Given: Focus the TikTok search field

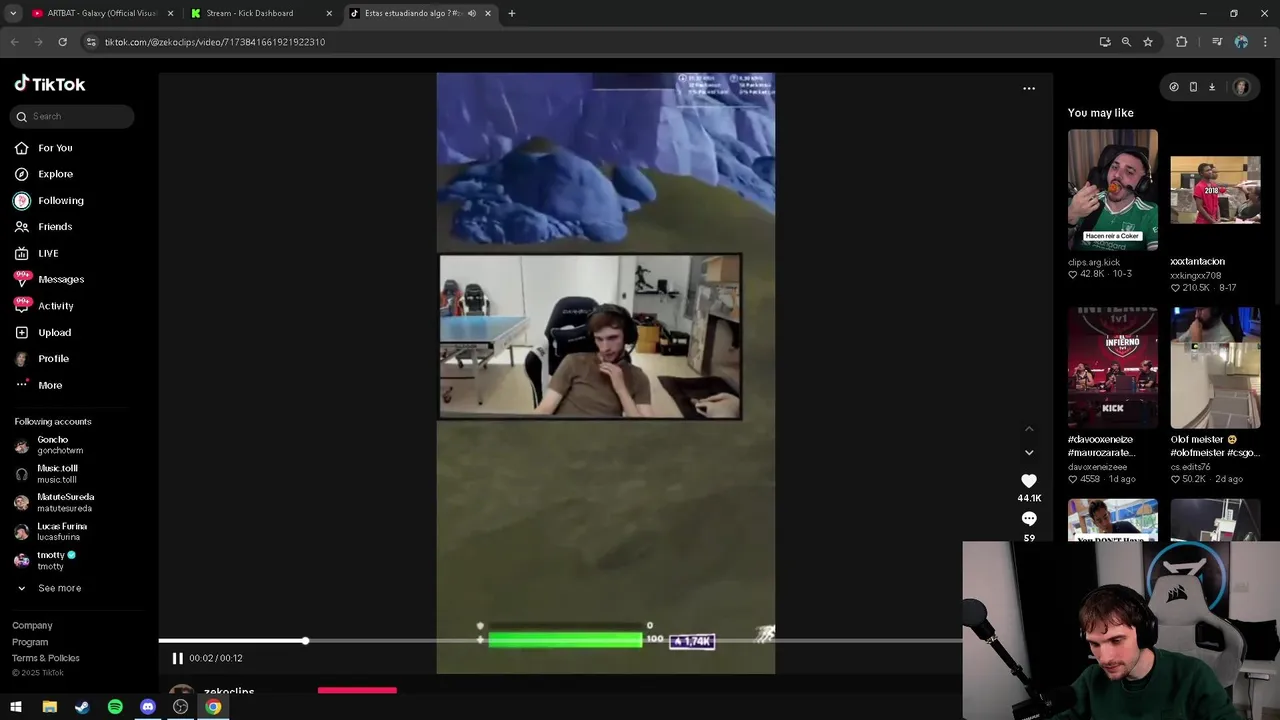Looking at the screenshot, I should tap(73, 116).
